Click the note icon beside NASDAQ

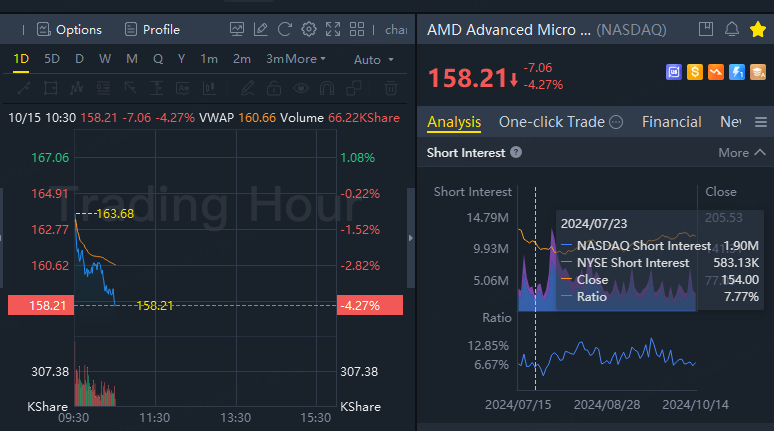pos(707,29)
